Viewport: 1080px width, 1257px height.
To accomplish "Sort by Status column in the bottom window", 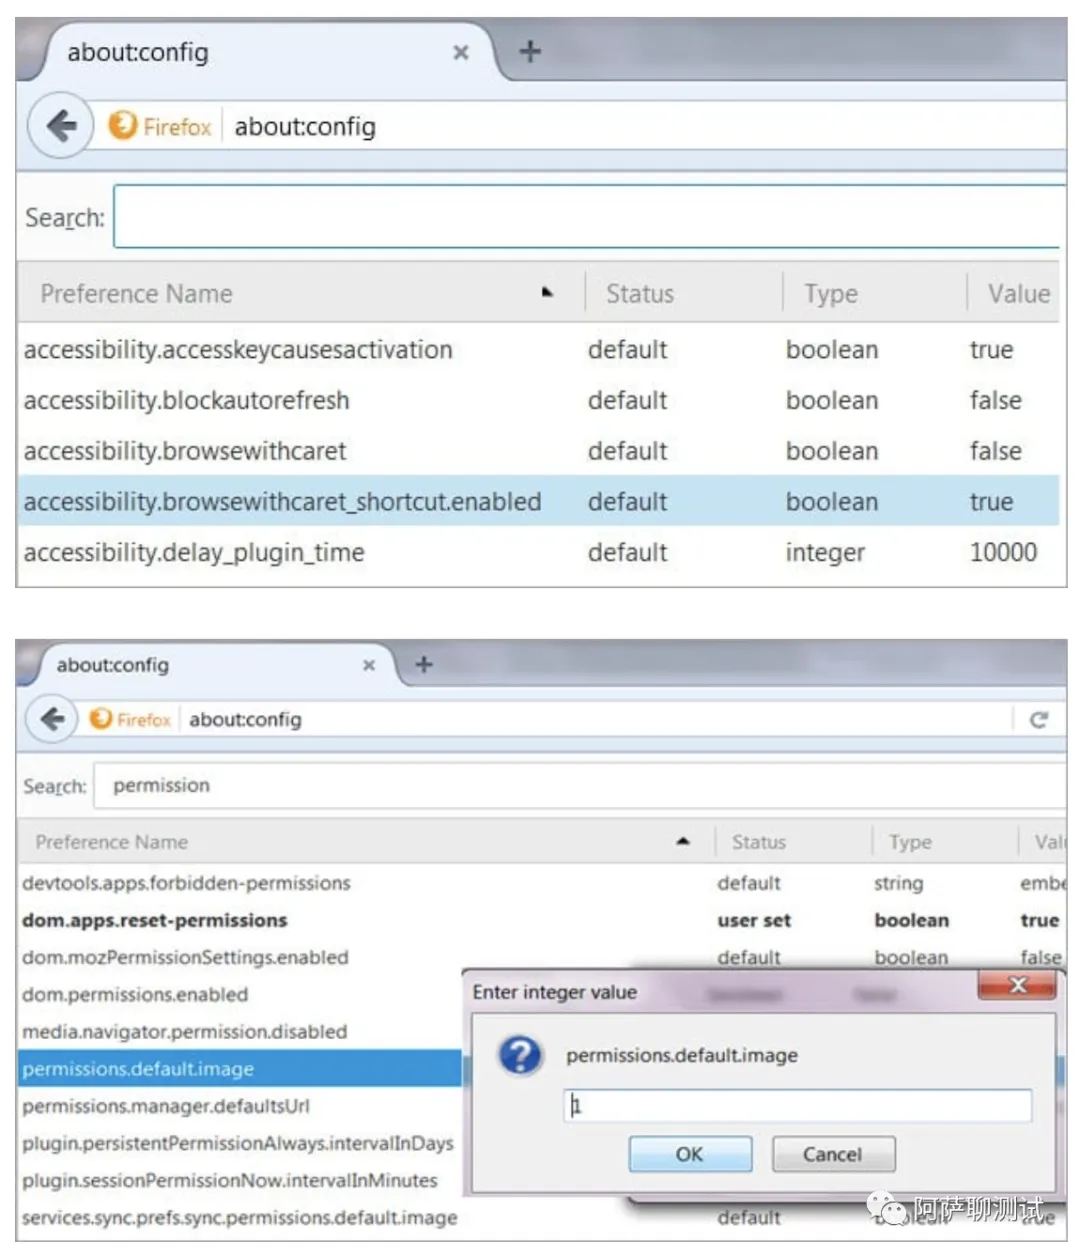I will tap(759, 842).
